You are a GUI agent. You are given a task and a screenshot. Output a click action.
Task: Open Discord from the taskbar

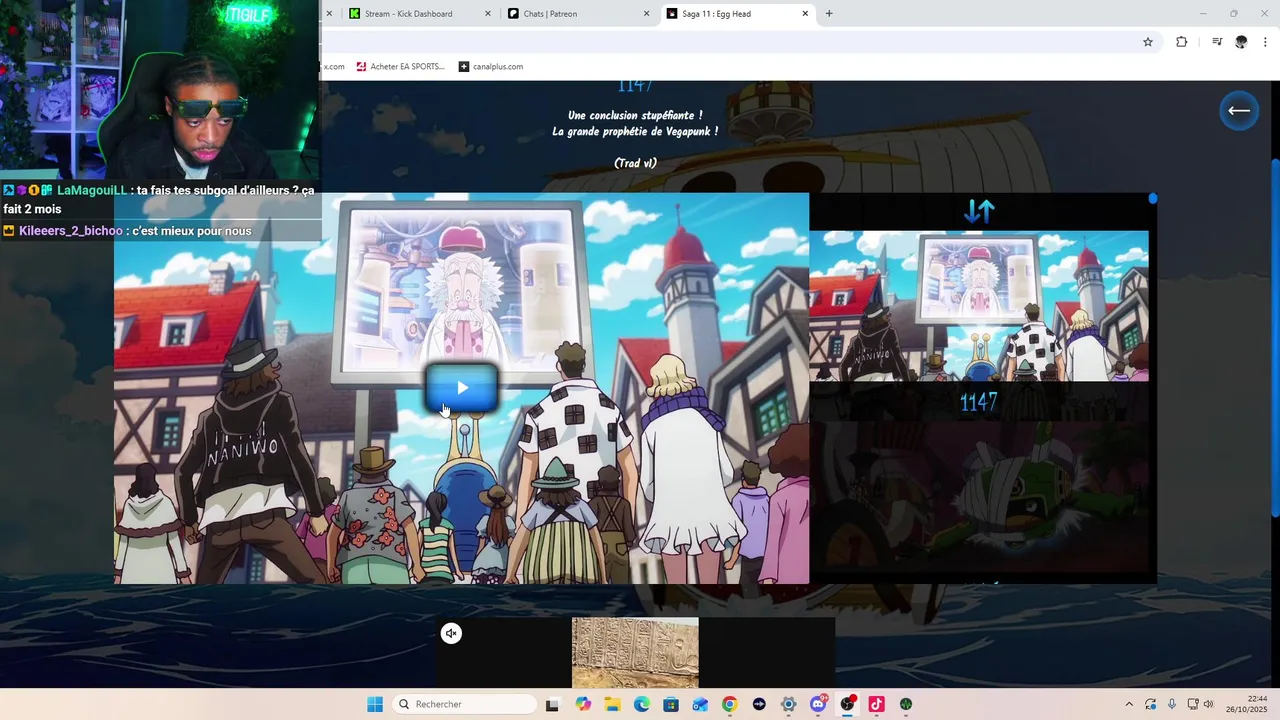[818, 704]
